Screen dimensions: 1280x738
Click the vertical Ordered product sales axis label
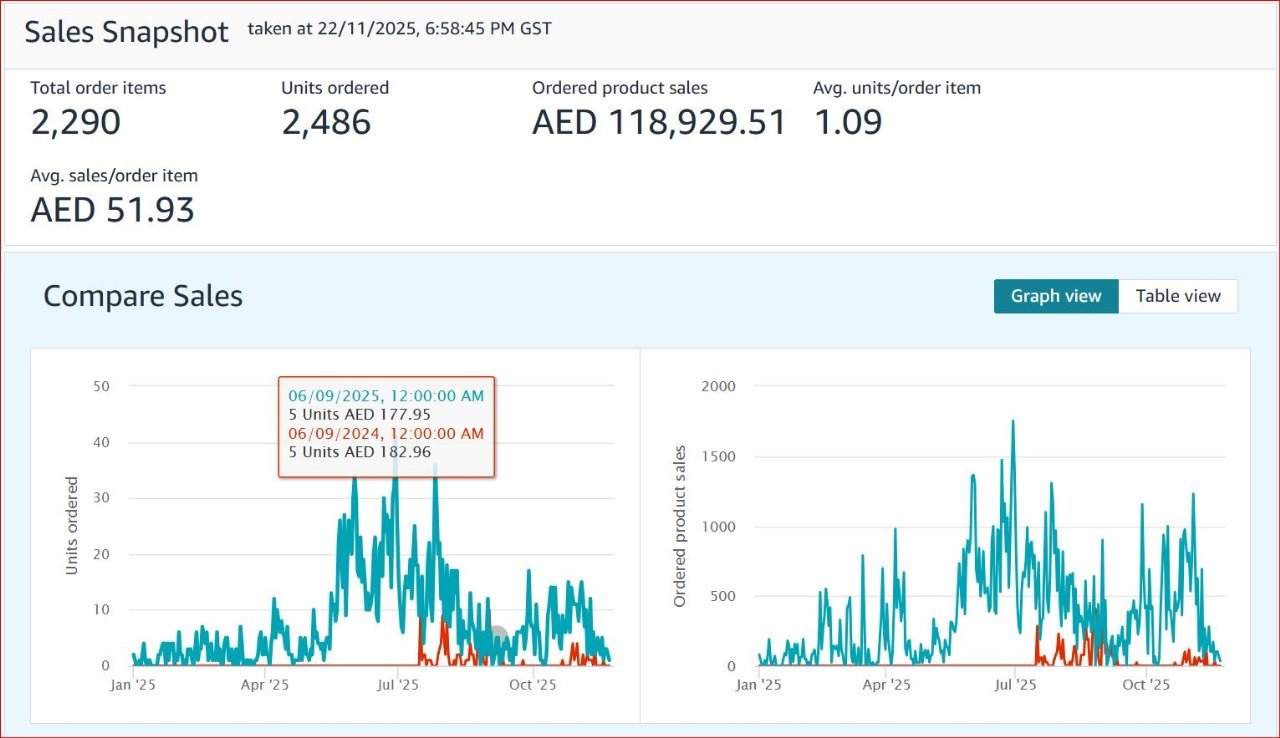coord(680,526)
